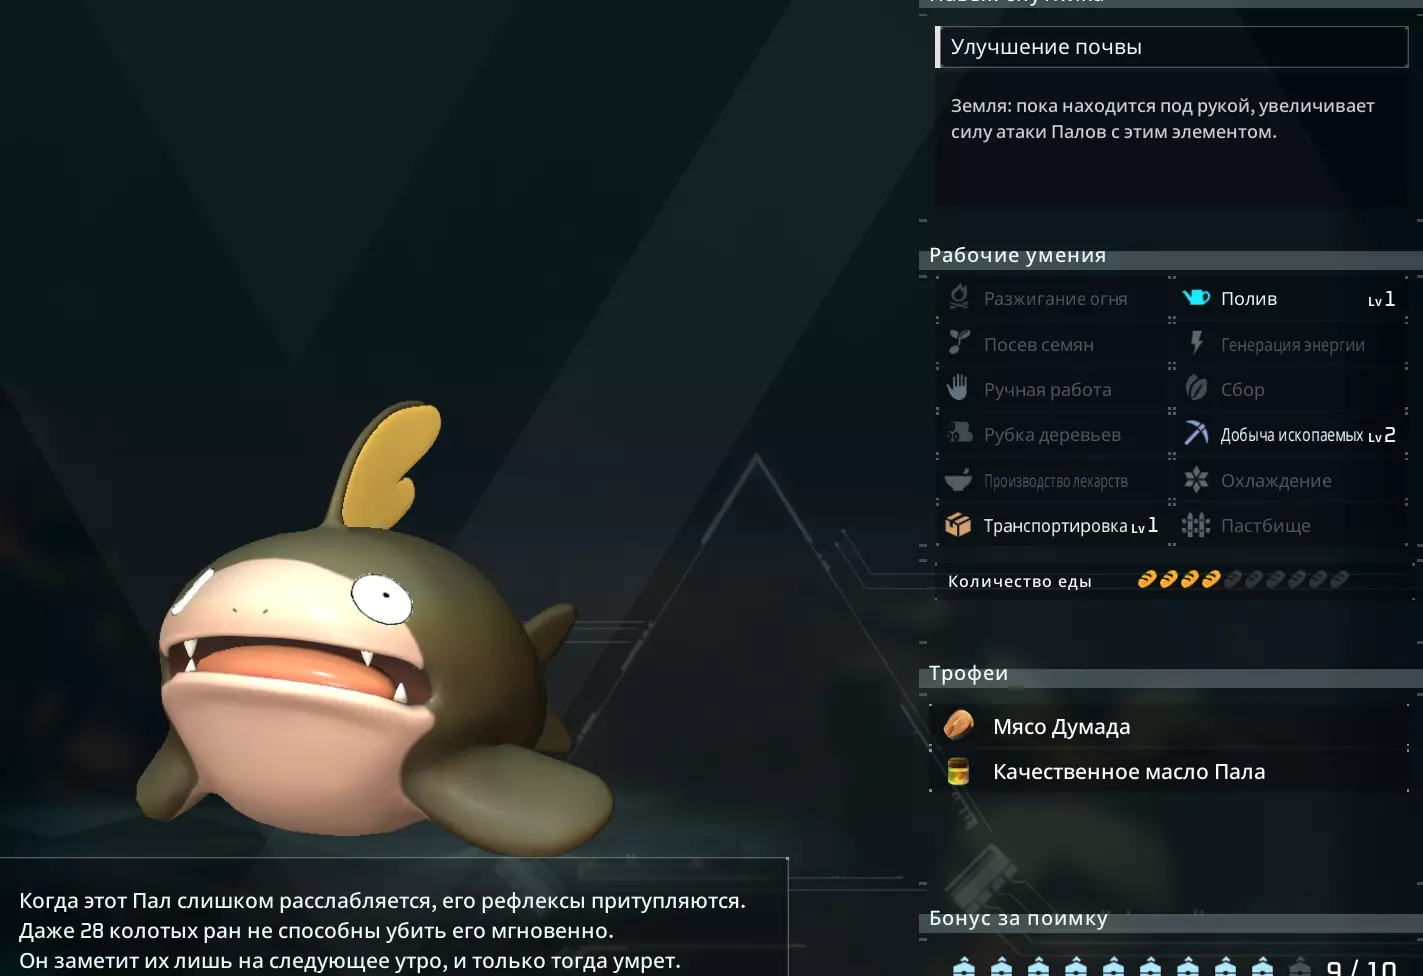The width and height of the screenshot is (1423, 976).
Task: Click the watering can Полив icon
Action: pyautogui.click(x=1196, y=298)
